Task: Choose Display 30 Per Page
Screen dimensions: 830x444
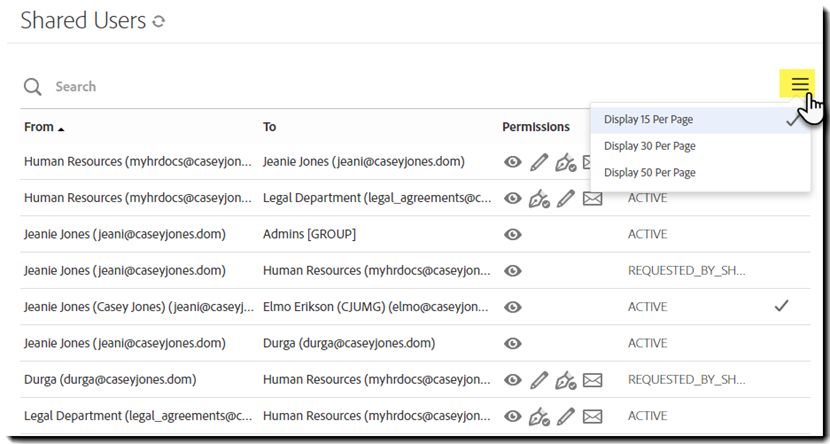Action: coord(649,146)
